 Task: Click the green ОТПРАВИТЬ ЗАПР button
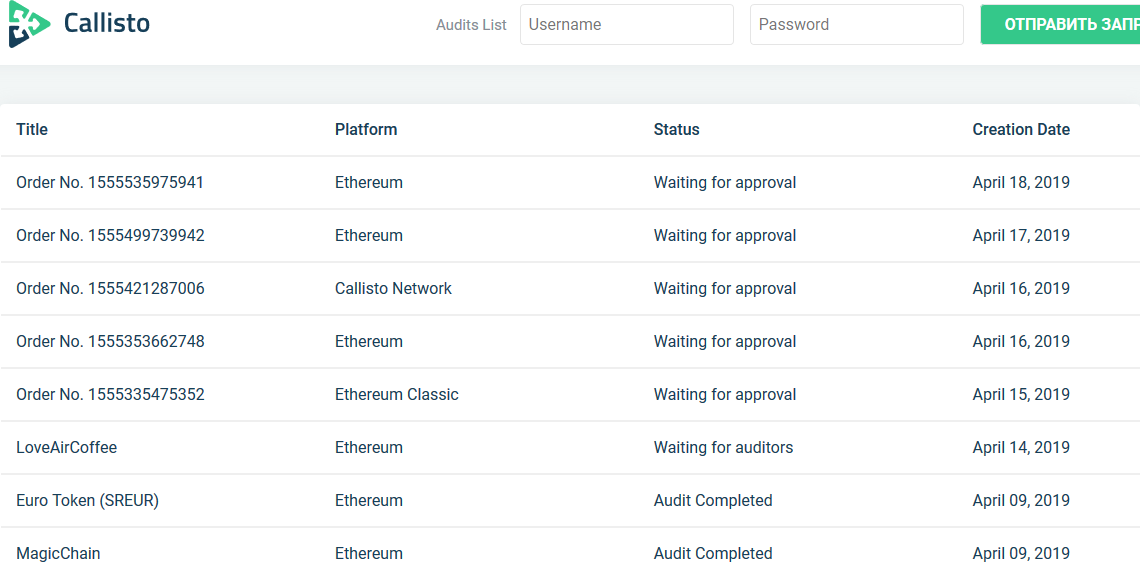pos(1061,25)
